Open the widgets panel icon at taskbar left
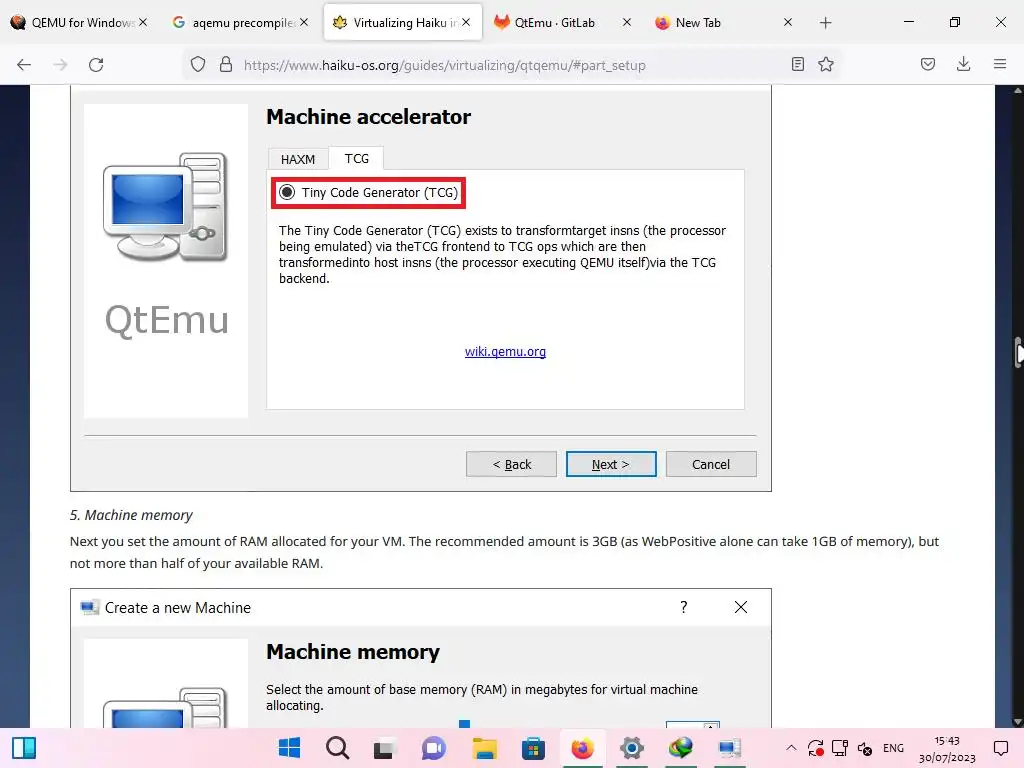1024x768 pixels. pyautogui.click(x=24, y=748)
